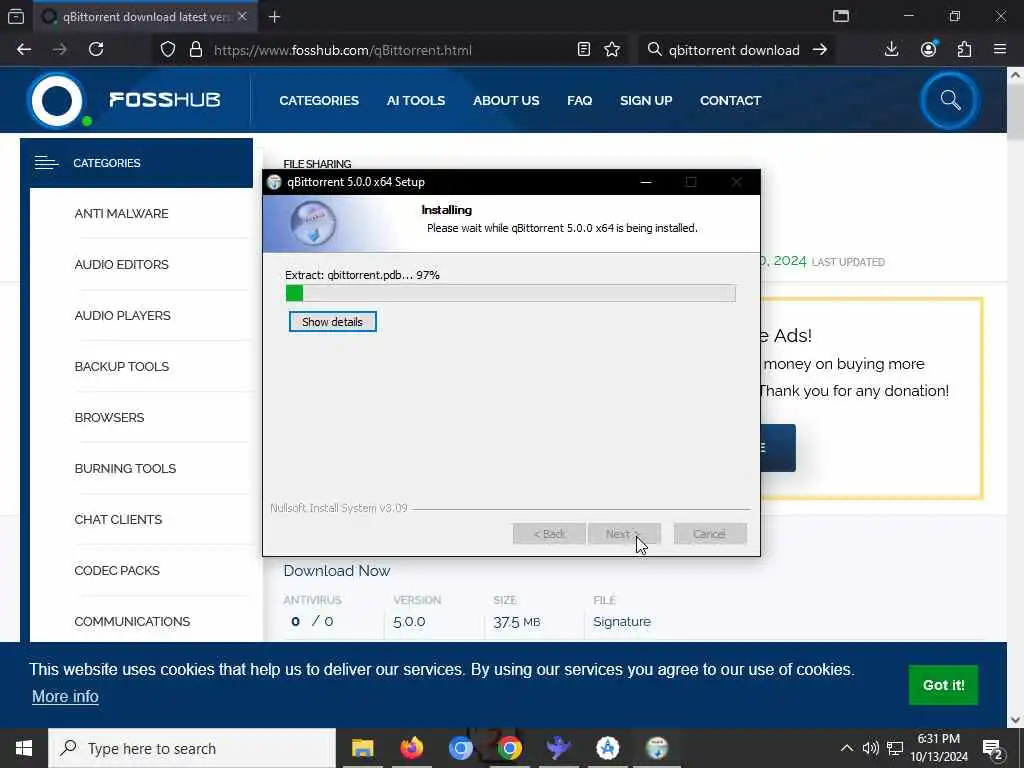Select the ANTI MALWARE category
The width and height of the screenshot is (1024, 768).
click(x=121, y=214)
